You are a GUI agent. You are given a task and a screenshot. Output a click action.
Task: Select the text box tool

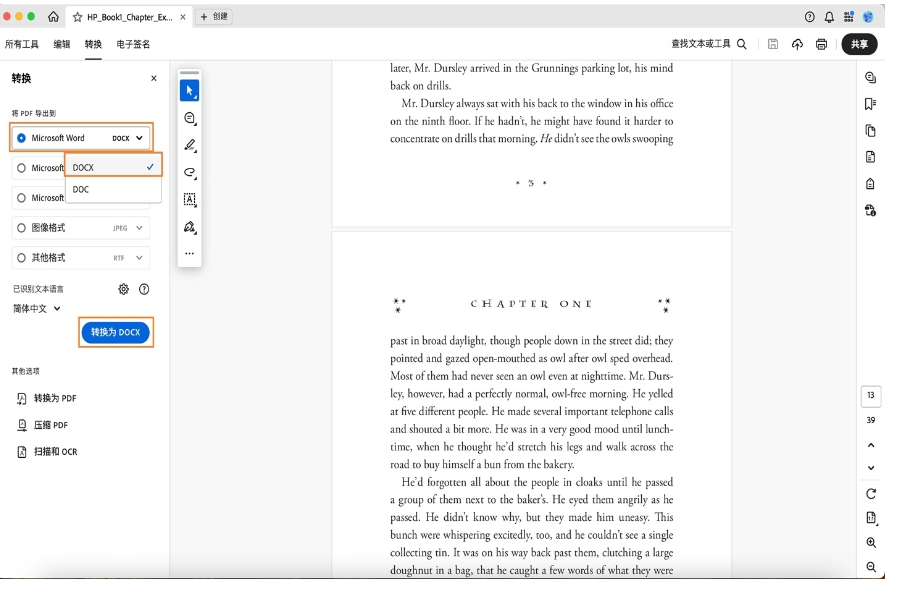coord(190,199)
